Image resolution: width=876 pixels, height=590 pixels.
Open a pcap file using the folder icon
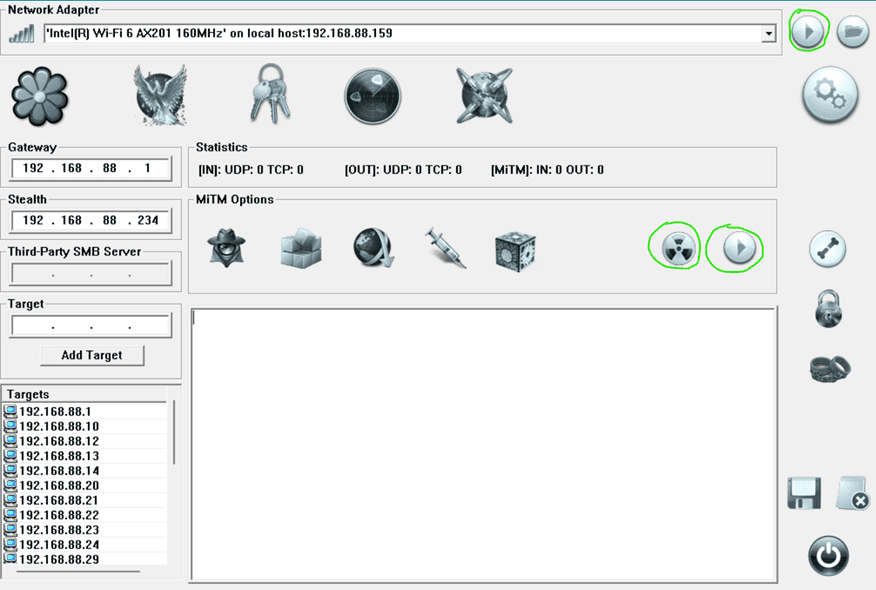pyautogui.click(x=853, y=31)
